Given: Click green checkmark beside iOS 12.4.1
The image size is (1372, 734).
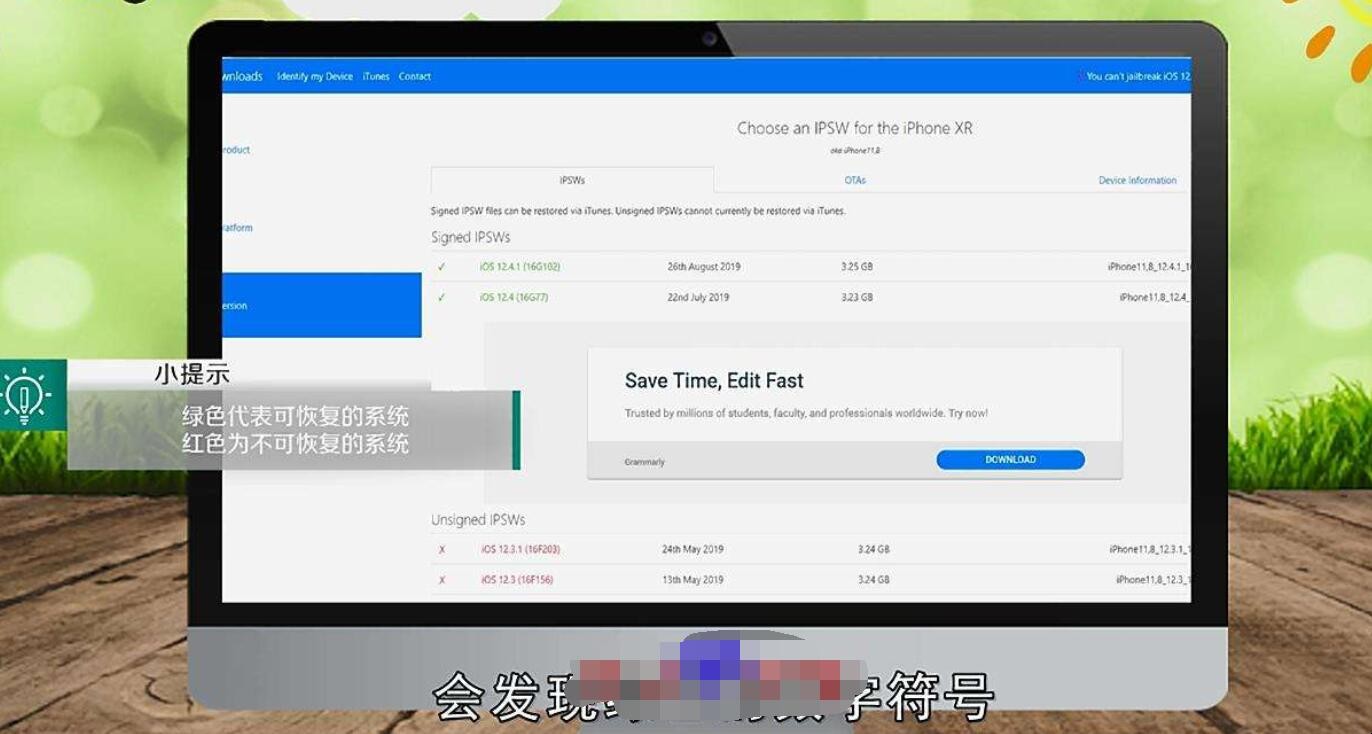Looking at the screenshot, I should click(x=442, y=267).
